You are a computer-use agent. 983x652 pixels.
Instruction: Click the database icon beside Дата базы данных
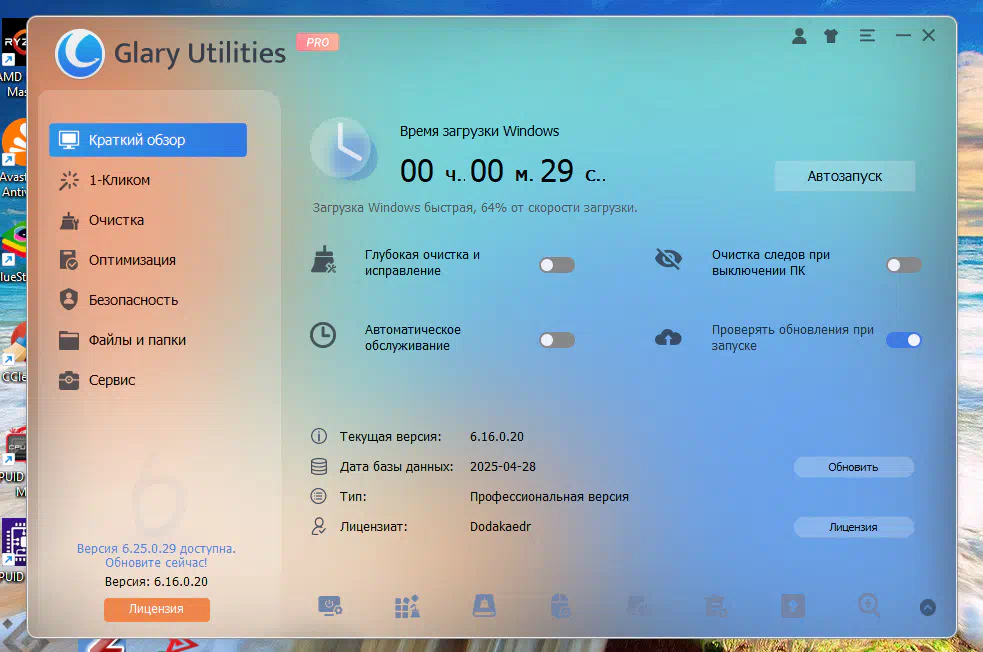318,466
